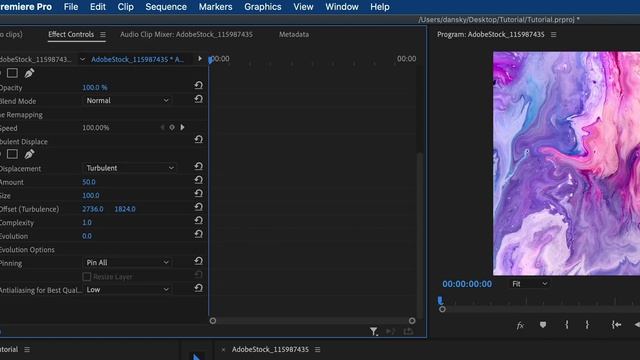Image resolution: width=640 pixels, height=360 pixels.
Task: Mark Out point in Program monitor
Action: (587, 325)
